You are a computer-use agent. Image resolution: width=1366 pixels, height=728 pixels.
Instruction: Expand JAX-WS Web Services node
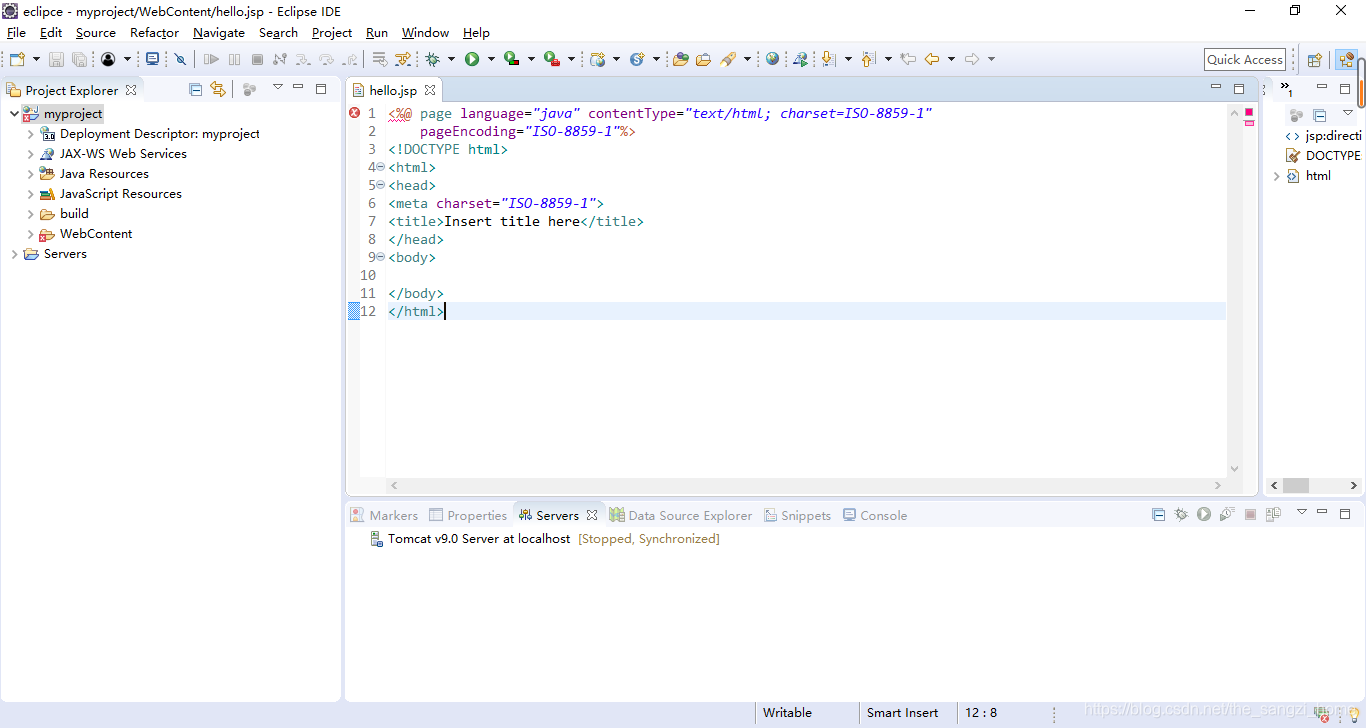click(30, 154)
